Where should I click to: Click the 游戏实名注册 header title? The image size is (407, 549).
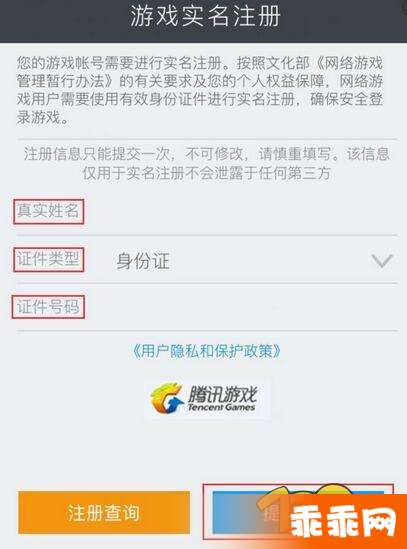click(x=206, y=16)
